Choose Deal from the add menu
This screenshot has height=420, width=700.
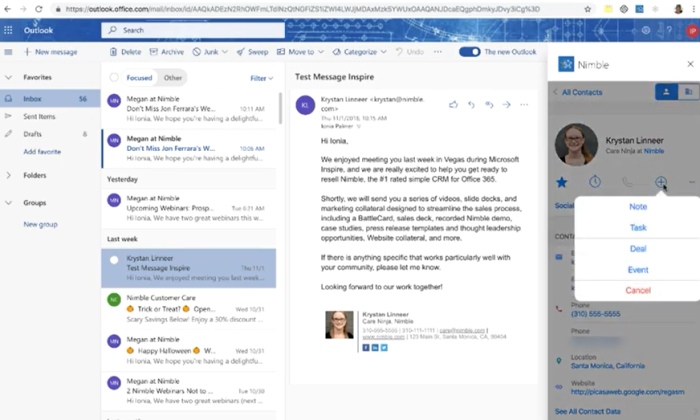[638, 249]
